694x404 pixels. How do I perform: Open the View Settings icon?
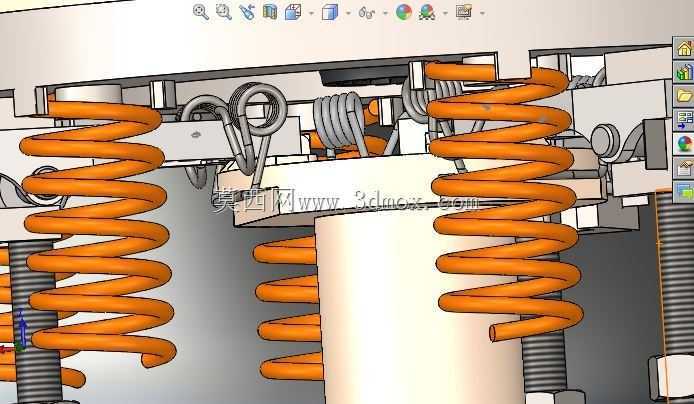click(x=464, y=12)
